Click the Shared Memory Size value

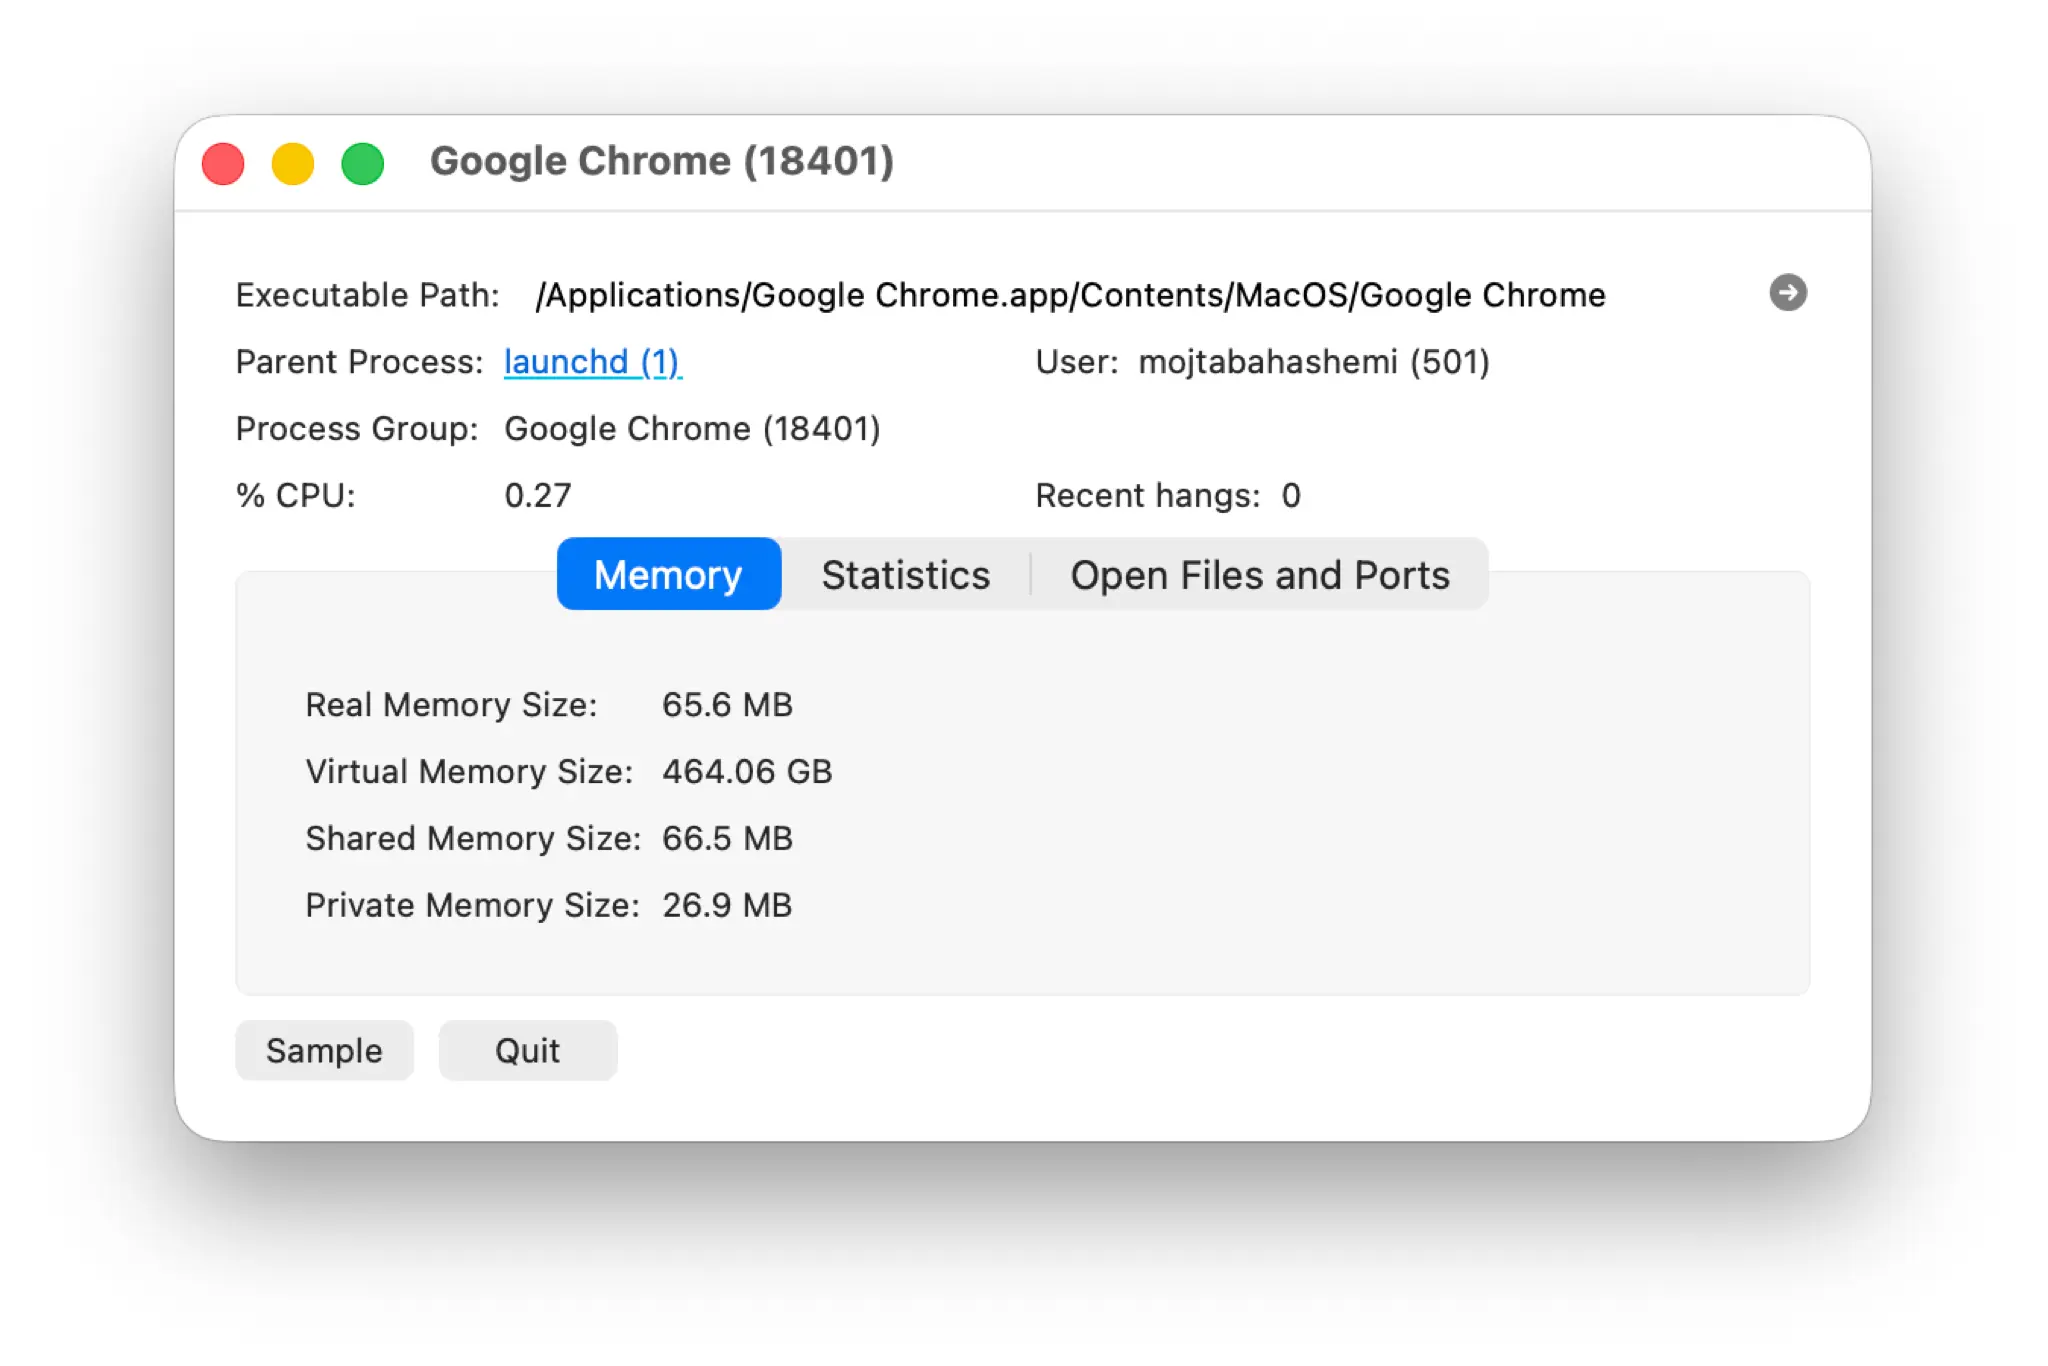(x=727, y=838)
